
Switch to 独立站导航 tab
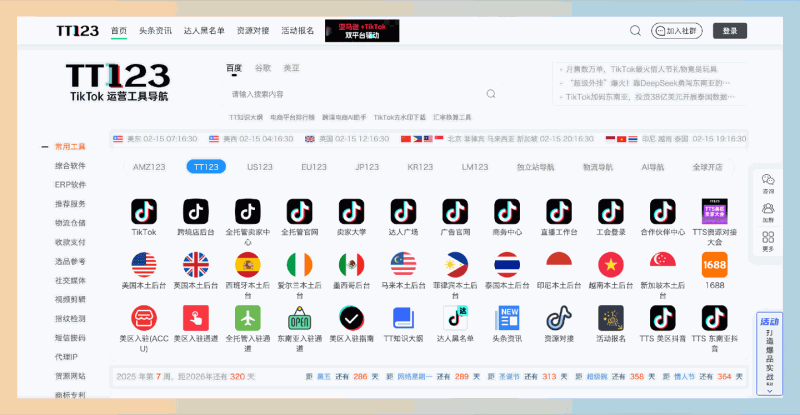point(535,167)
